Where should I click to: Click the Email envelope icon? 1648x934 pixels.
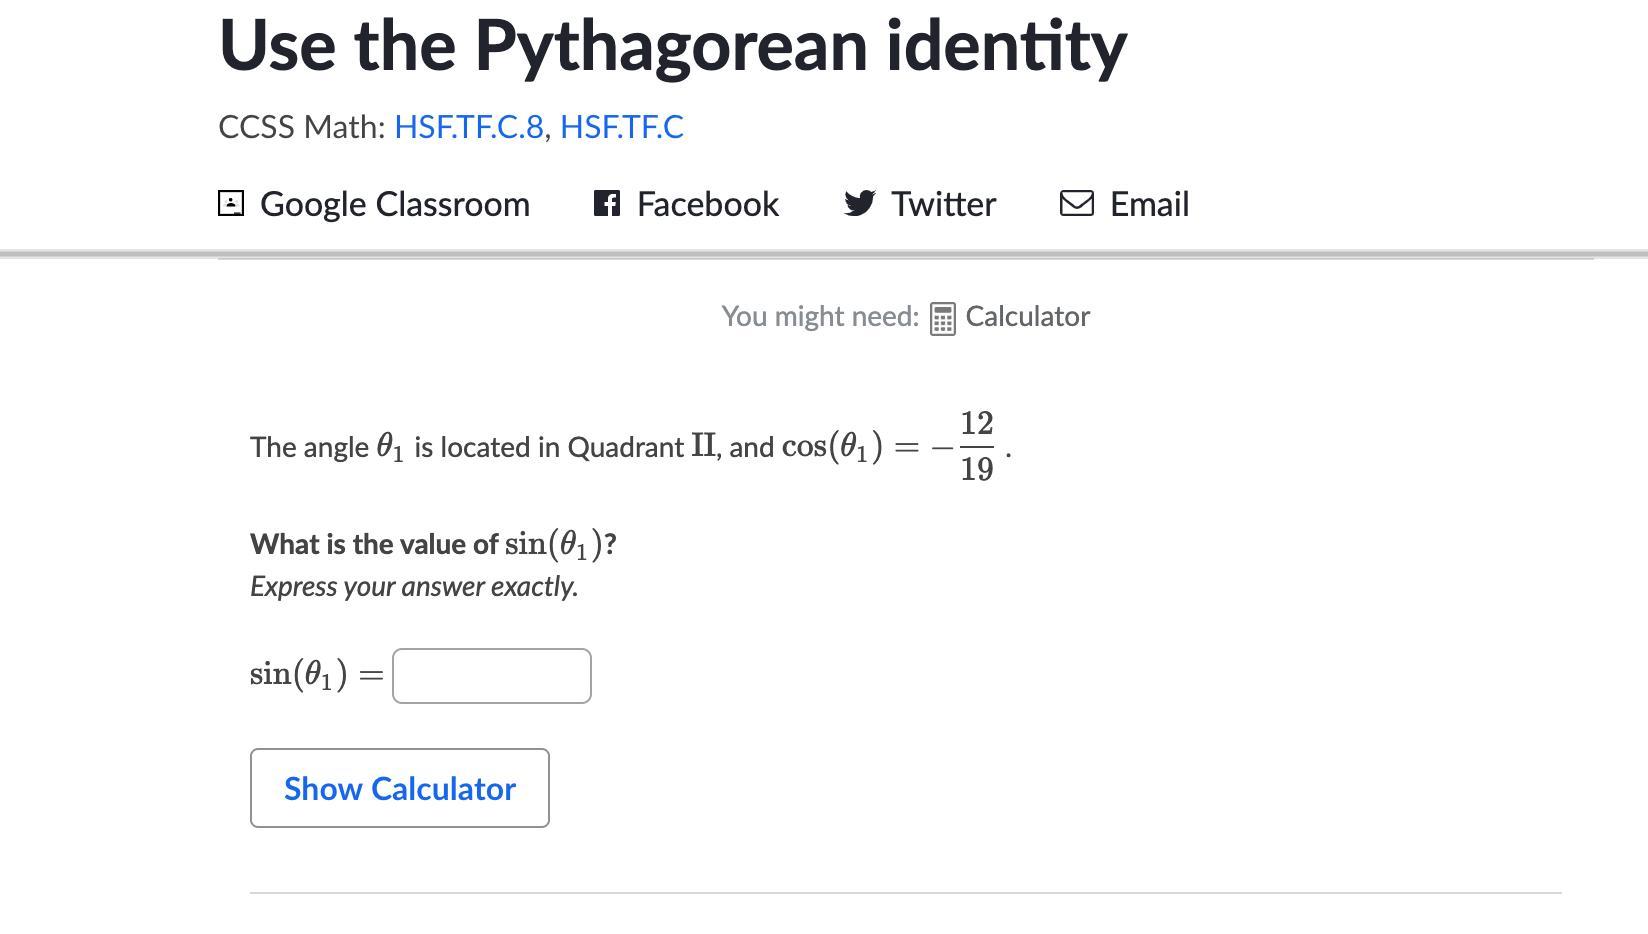point(1076,204)
